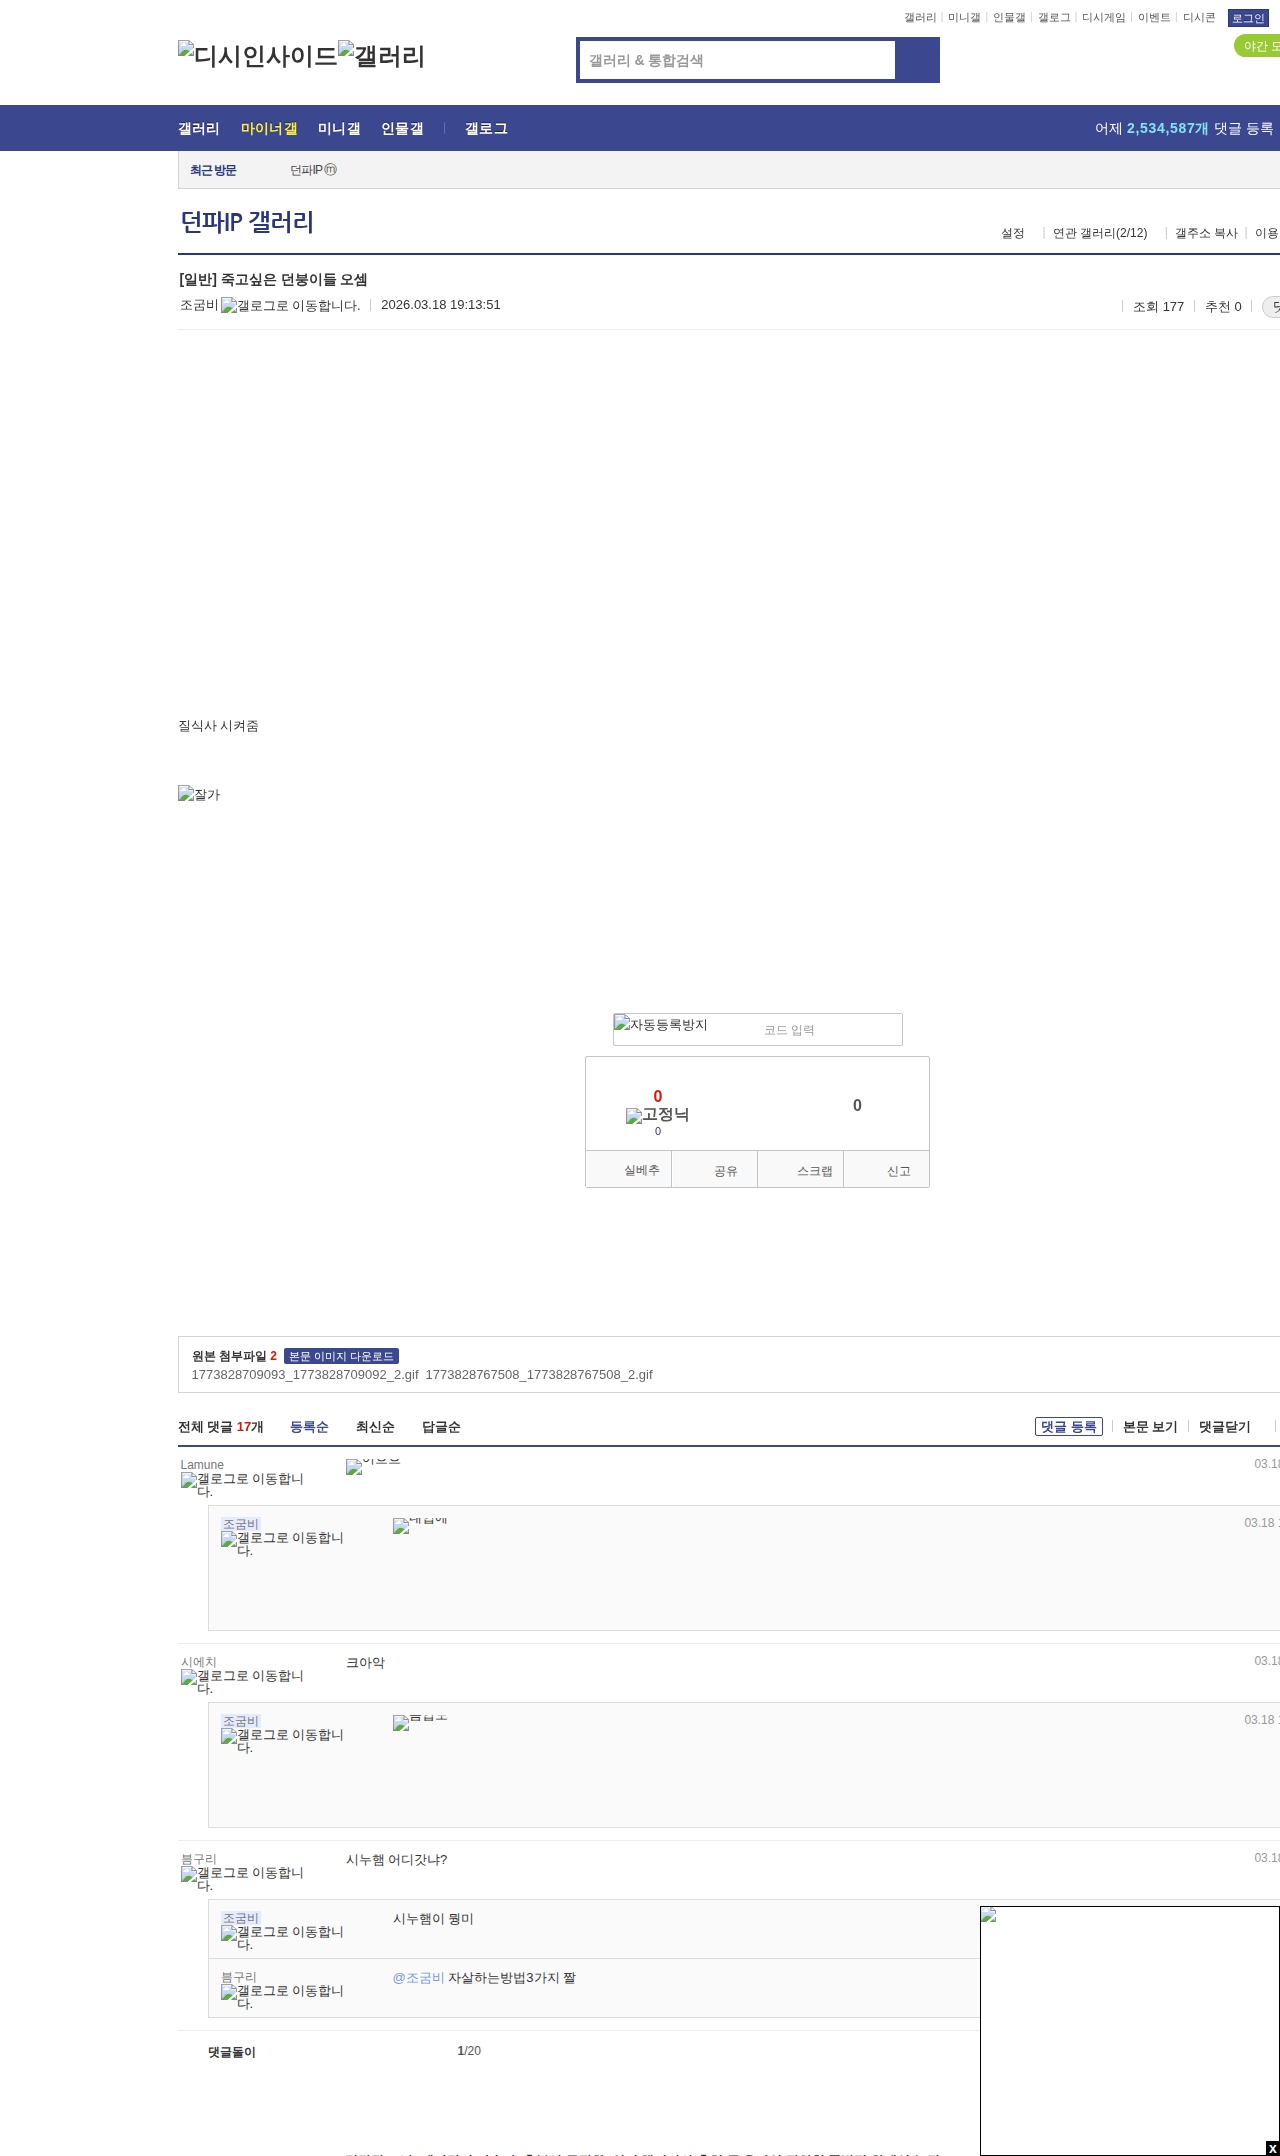
Task: Close the floating ad popup
Action: coord(1272,2148)
